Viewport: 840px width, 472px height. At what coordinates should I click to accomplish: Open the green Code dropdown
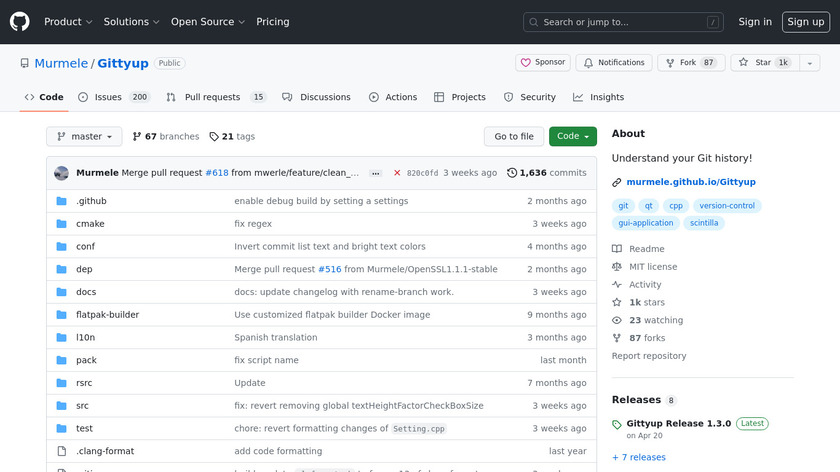pyautogui.click(x=573, y=136)
